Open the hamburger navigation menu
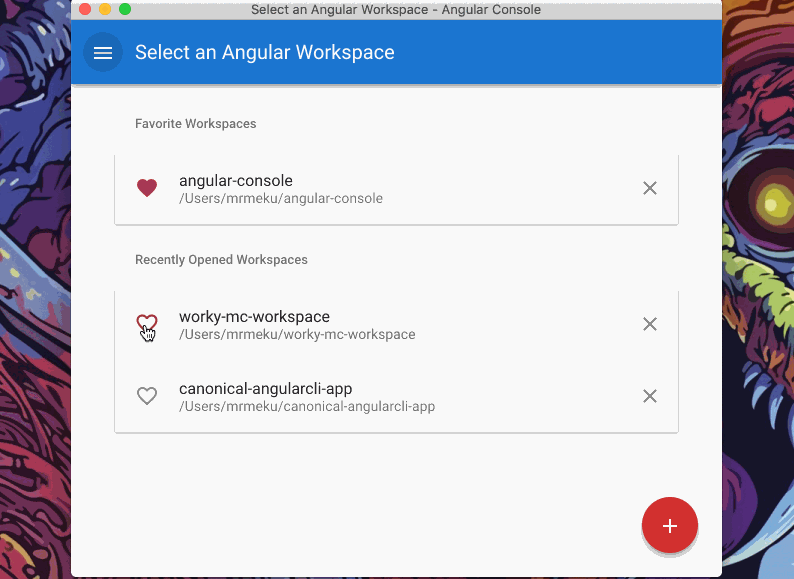The width and height of the screenshot is (794, 579). pos(103,53)
